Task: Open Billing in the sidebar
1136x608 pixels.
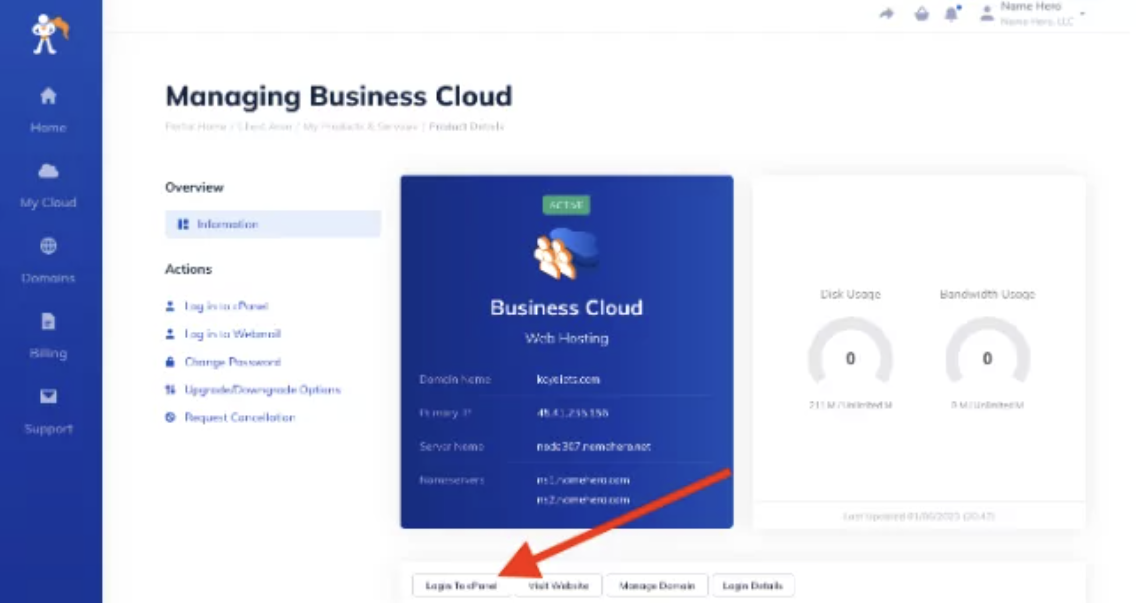Action: coord(49,337)
